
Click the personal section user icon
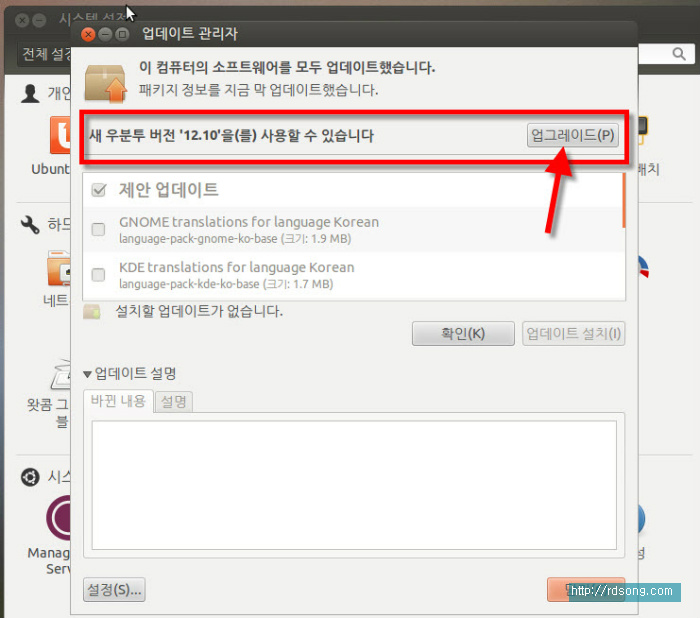[x=30, y=93]
